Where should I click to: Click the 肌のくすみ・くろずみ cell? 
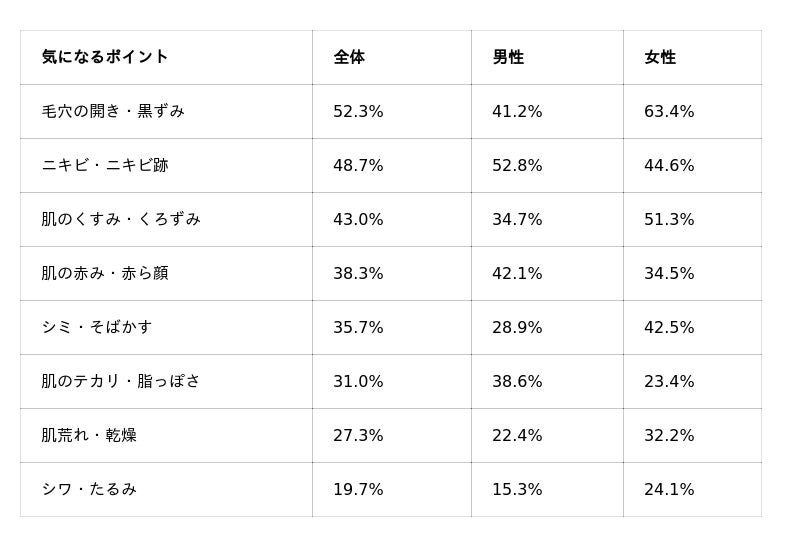tap(121, 219)
